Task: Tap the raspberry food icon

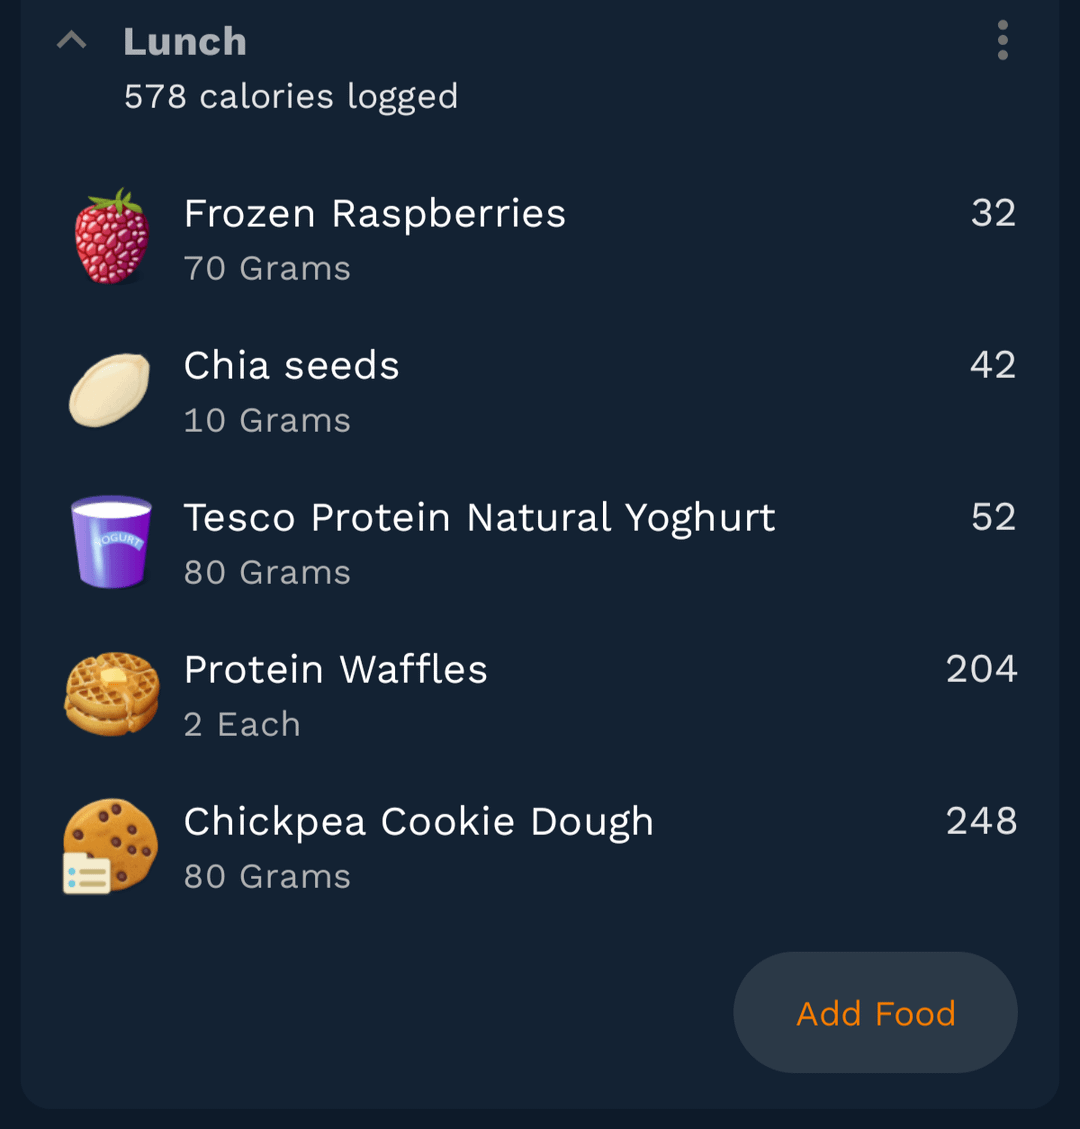Action: tap(112, 237)
